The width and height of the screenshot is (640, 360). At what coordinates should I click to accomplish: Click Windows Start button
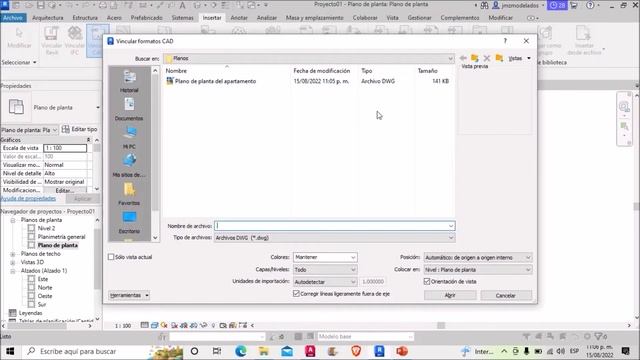[x=10, y=351]
